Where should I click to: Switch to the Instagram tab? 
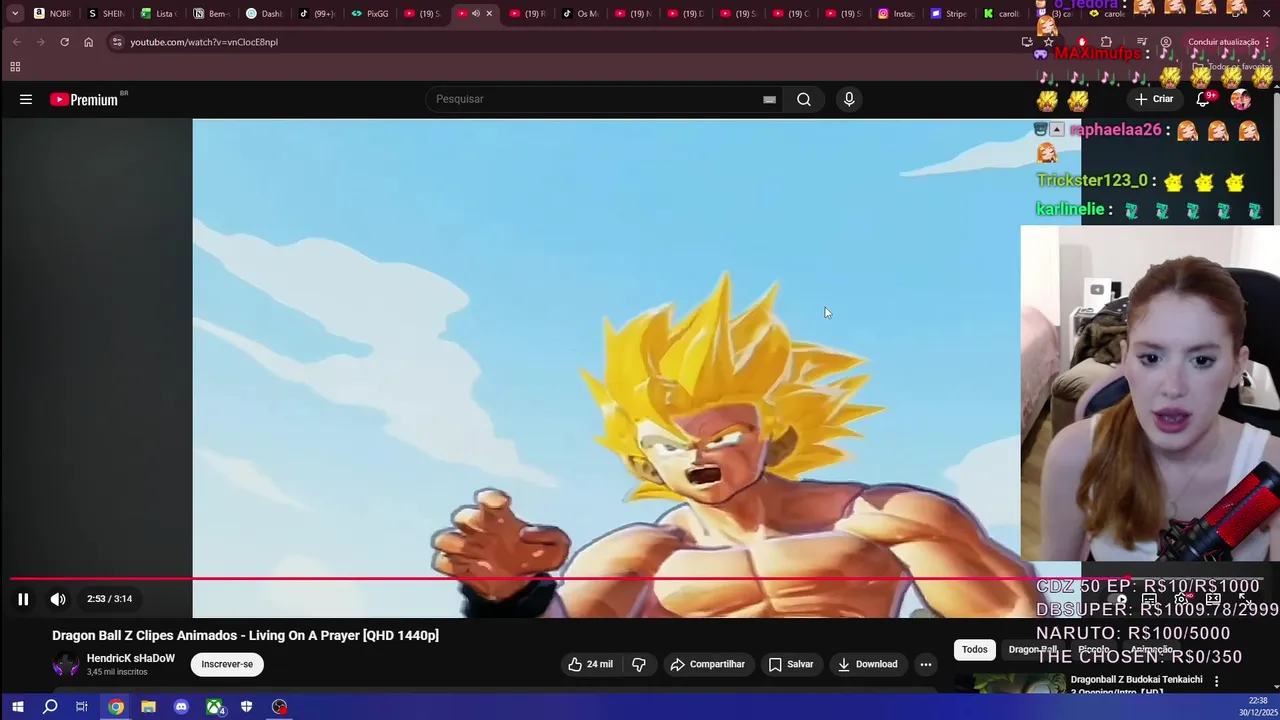(x=896, y=13)
